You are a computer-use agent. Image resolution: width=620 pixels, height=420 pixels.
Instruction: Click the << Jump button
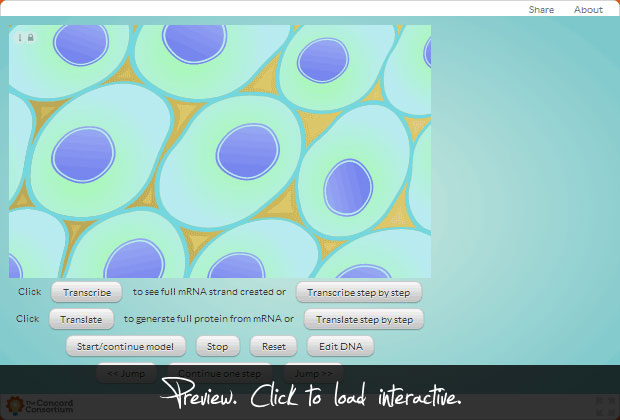tap(126, 373)
